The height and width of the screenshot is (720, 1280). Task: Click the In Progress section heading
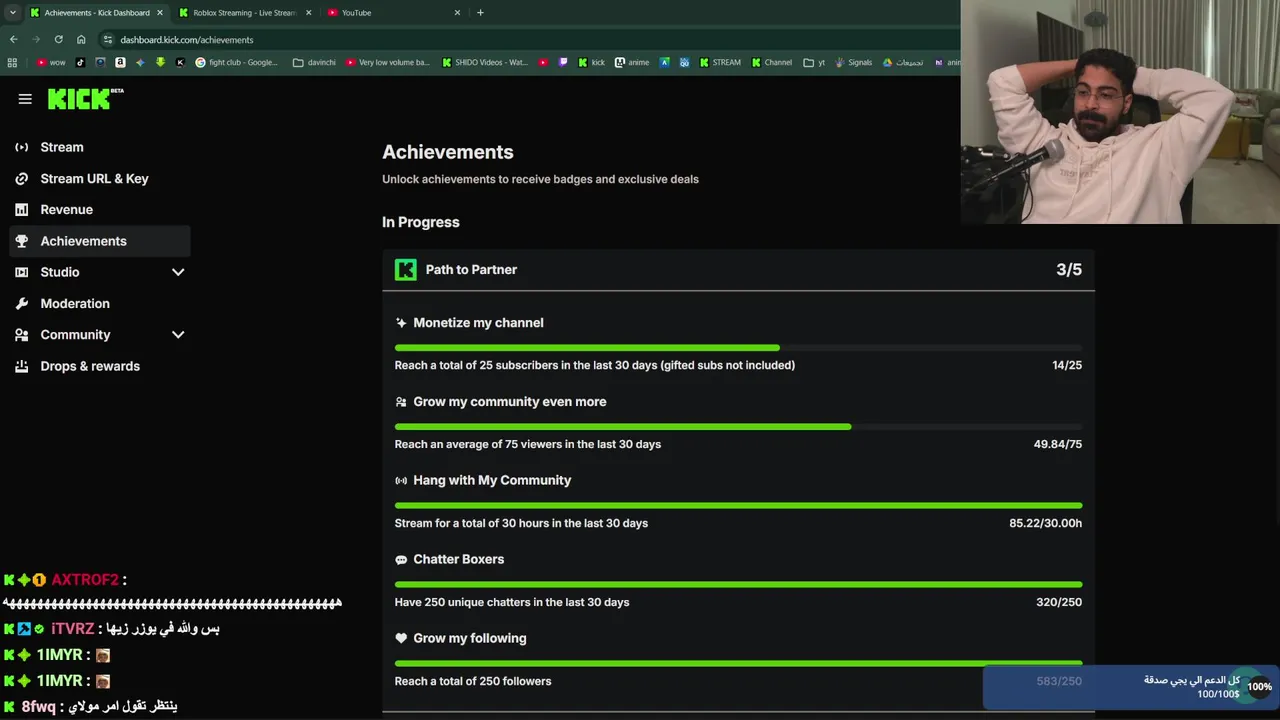click(421, 222)
